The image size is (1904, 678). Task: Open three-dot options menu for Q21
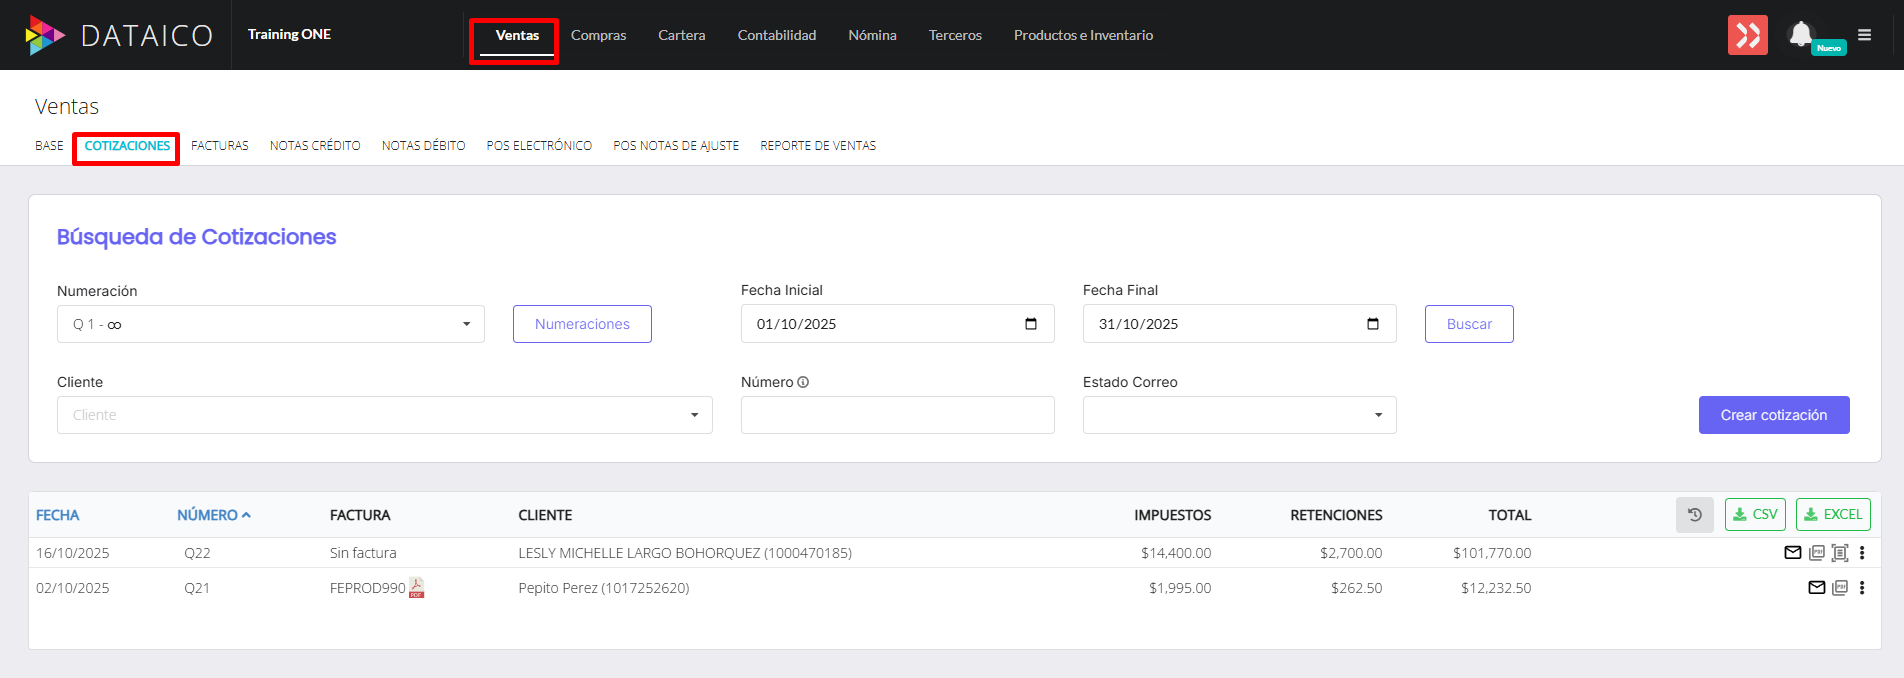(1862, 588)
